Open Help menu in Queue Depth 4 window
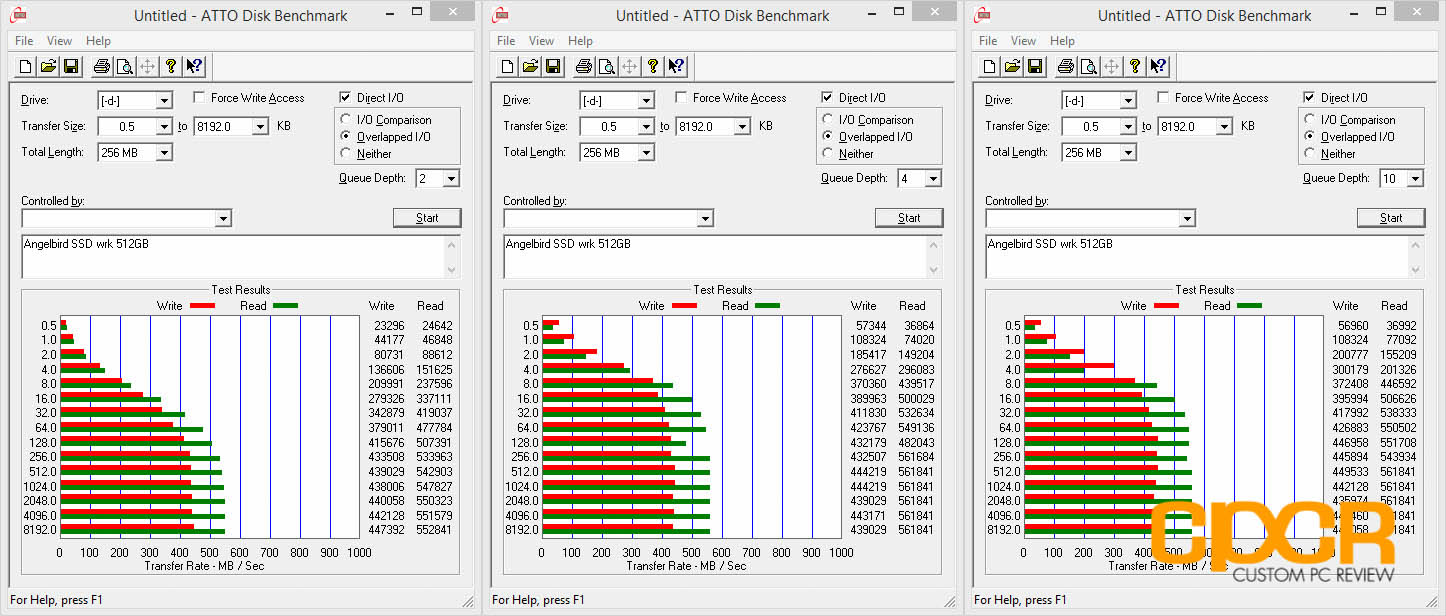 click(580, 41)
